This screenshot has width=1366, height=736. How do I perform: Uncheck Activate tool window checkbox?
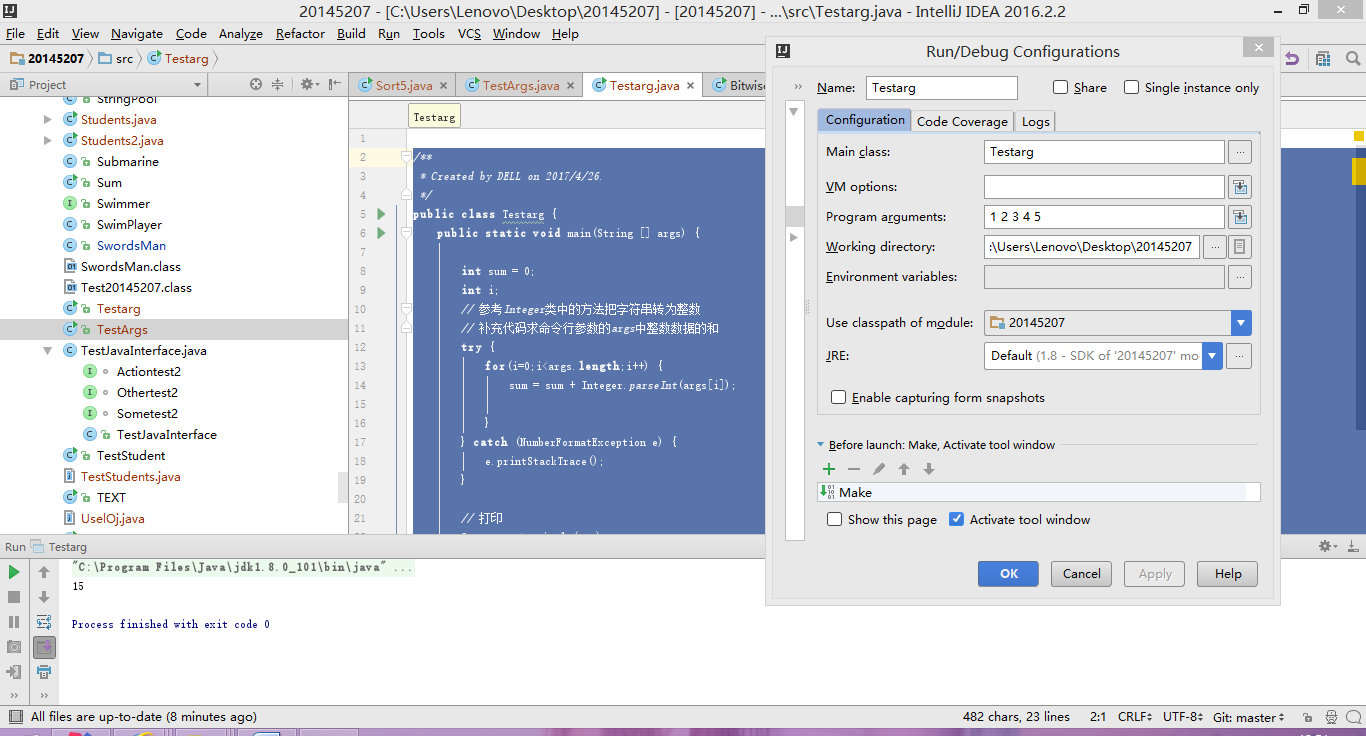click(957, 519)
